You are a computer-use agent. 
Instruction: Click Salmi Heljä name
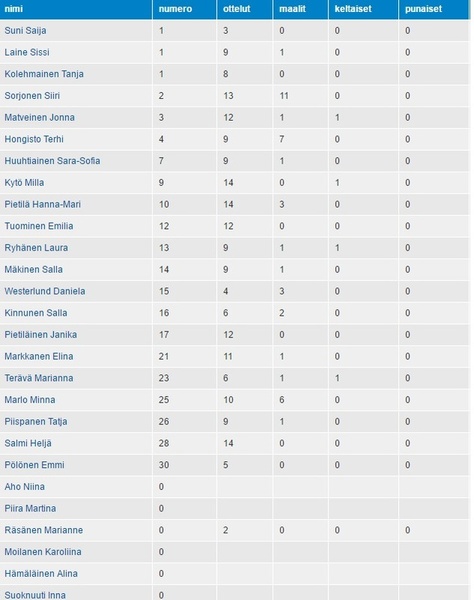28,443
